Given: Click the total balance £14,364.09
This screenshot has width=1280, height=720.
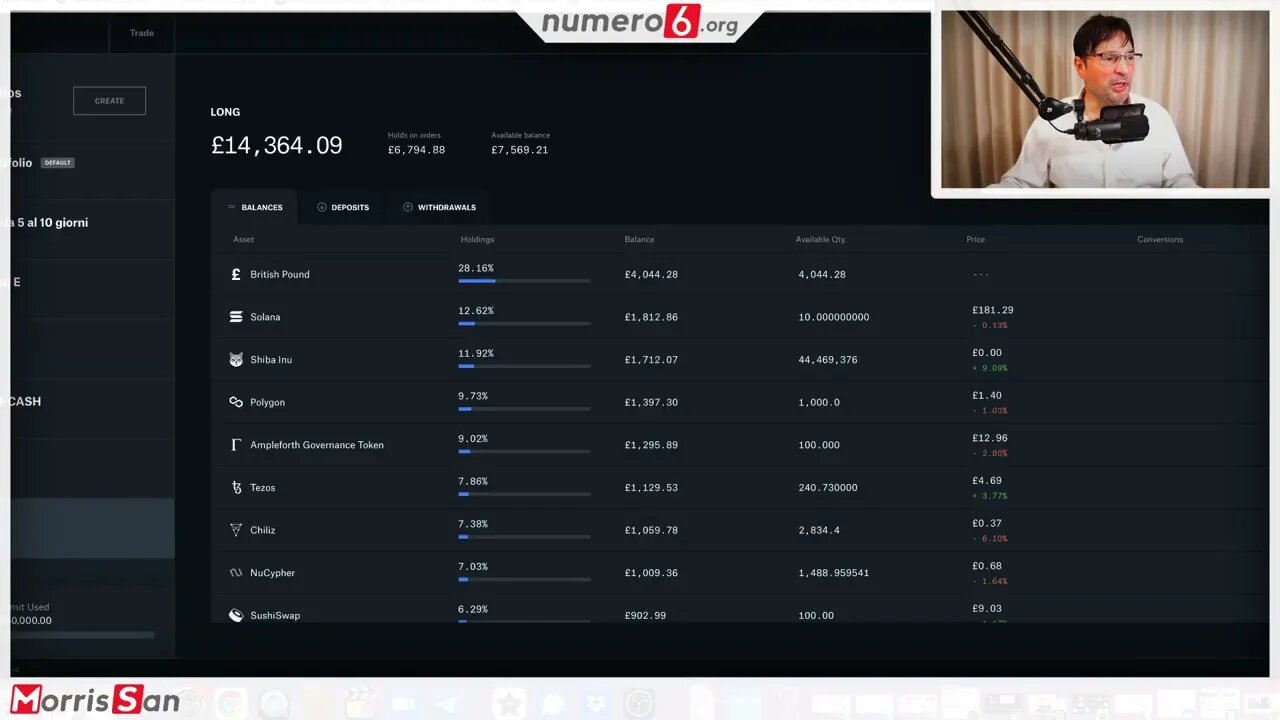Looking at the screenshot, I should coord(276,146).
